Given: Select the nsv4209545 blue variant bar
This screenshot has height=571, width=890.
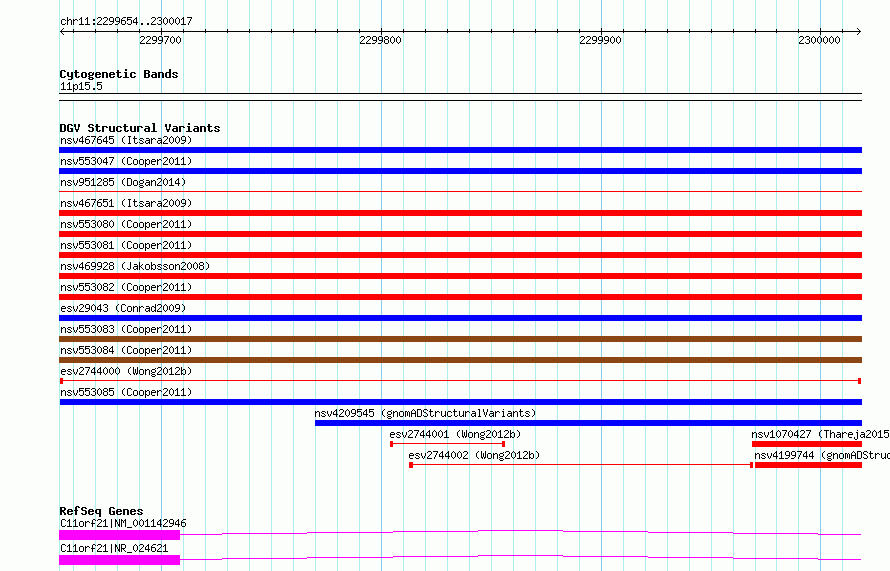Looking at the screenshot, I should point(588,423).
